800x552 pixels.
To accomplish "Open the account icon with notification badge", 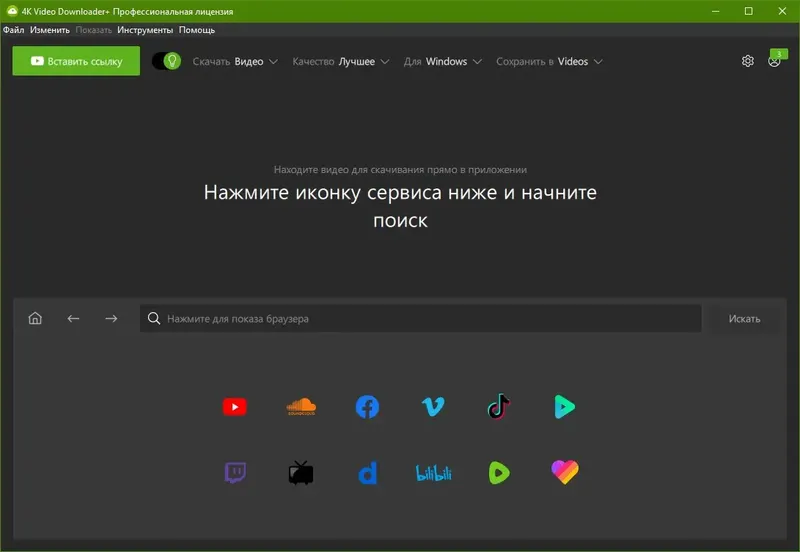I will tap(775, 60).
